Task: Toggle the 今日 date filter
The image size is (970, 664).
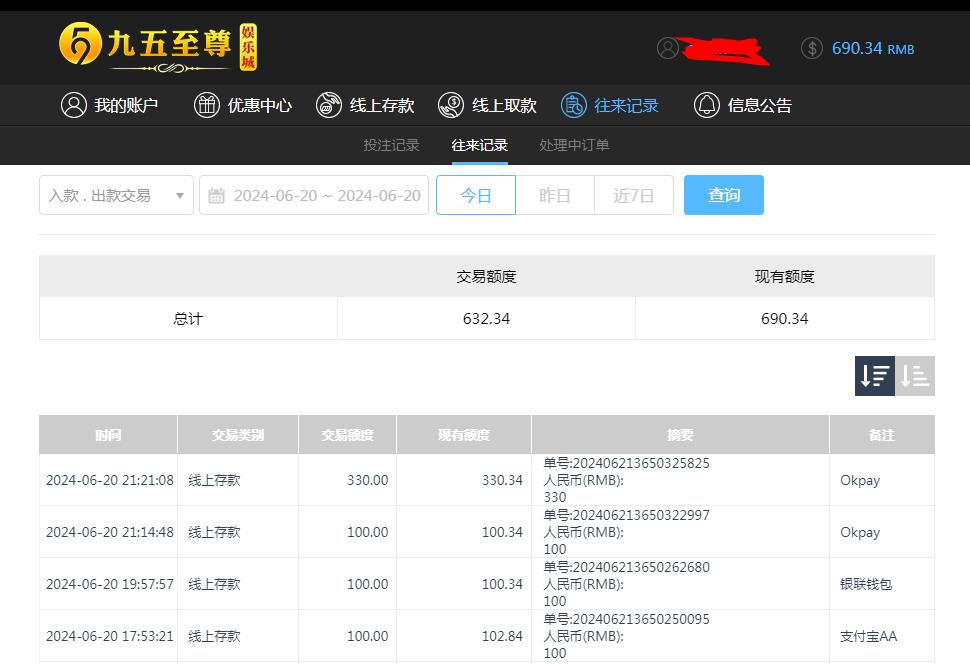Action: point(476,195)
